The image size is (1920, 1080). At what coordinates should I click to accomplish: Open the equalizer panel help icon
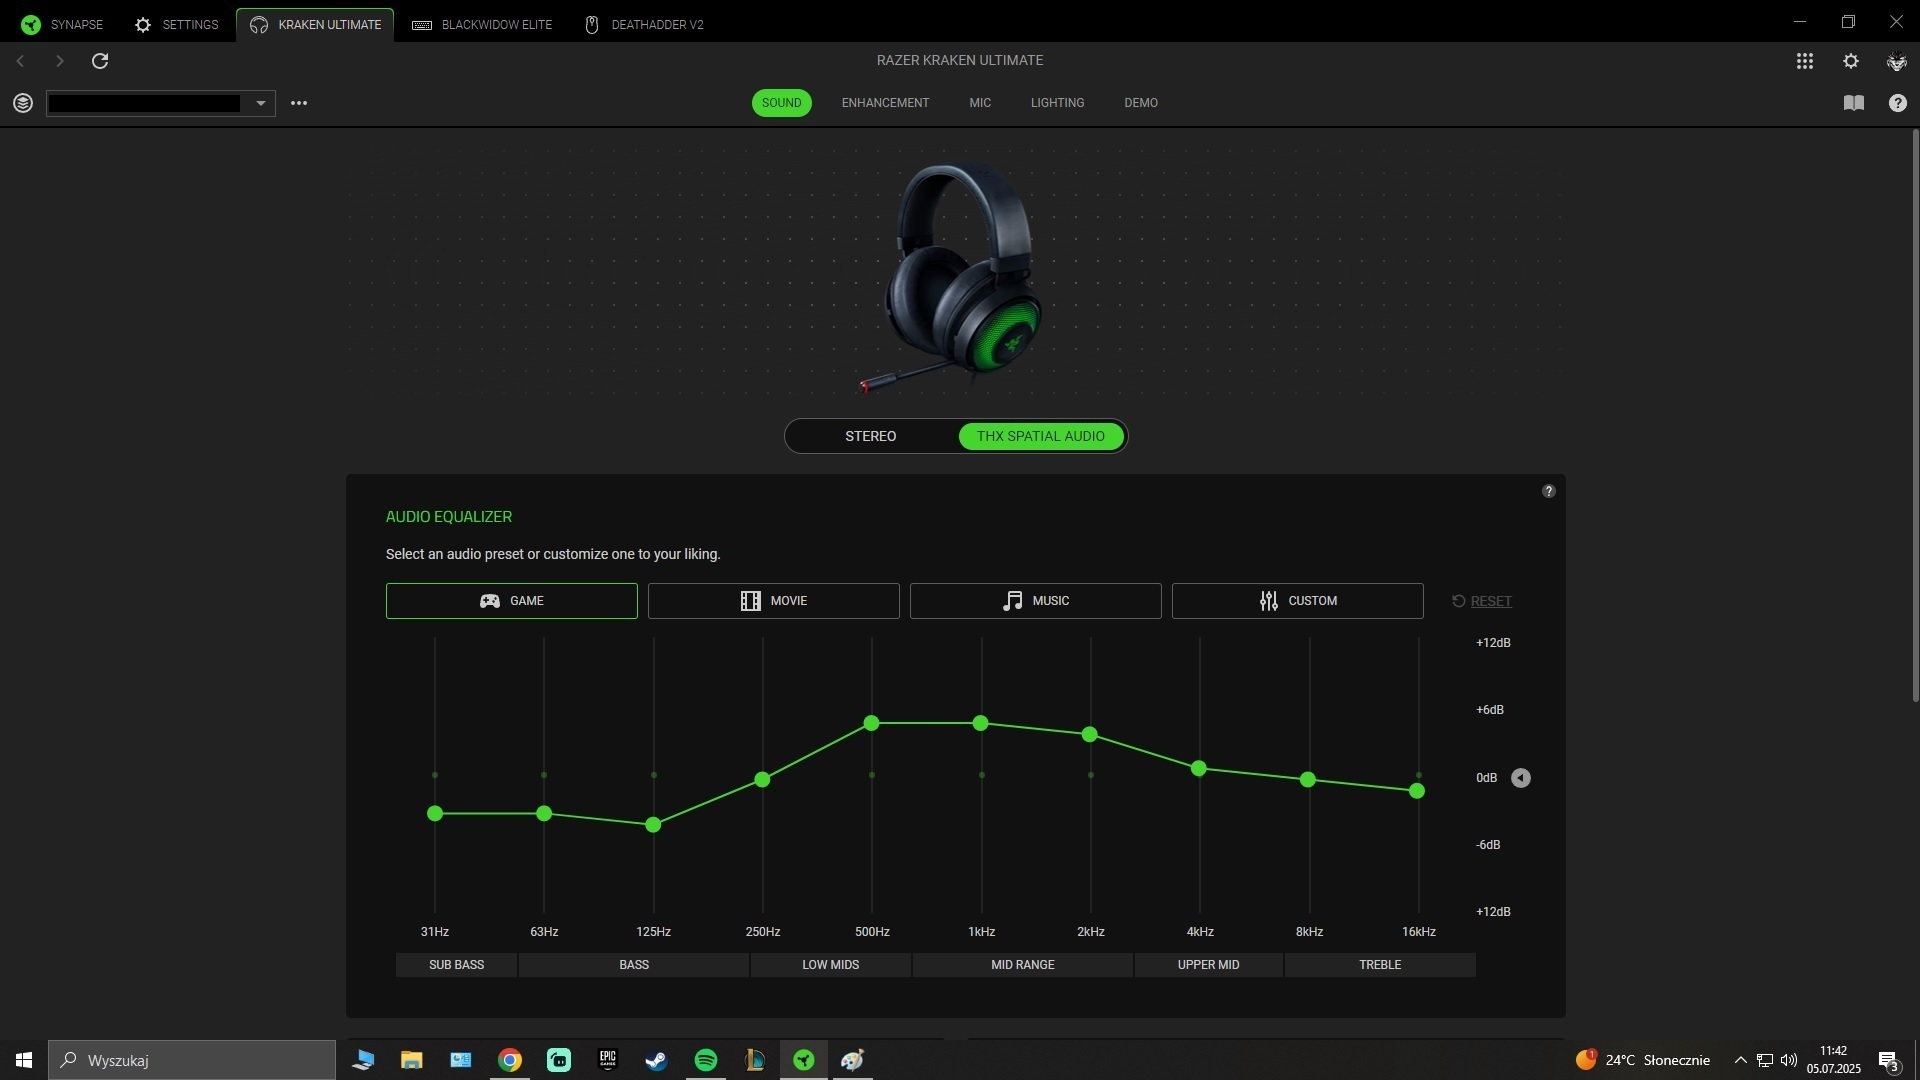[1548, 491]
